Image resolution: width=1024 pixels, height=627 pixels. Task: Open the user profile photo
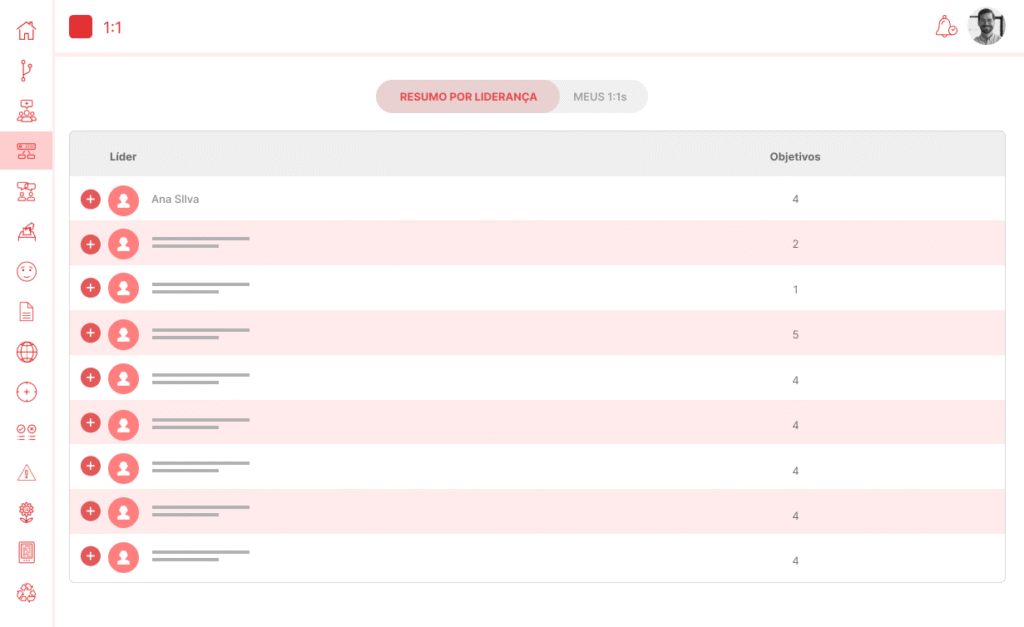[986, 27]
